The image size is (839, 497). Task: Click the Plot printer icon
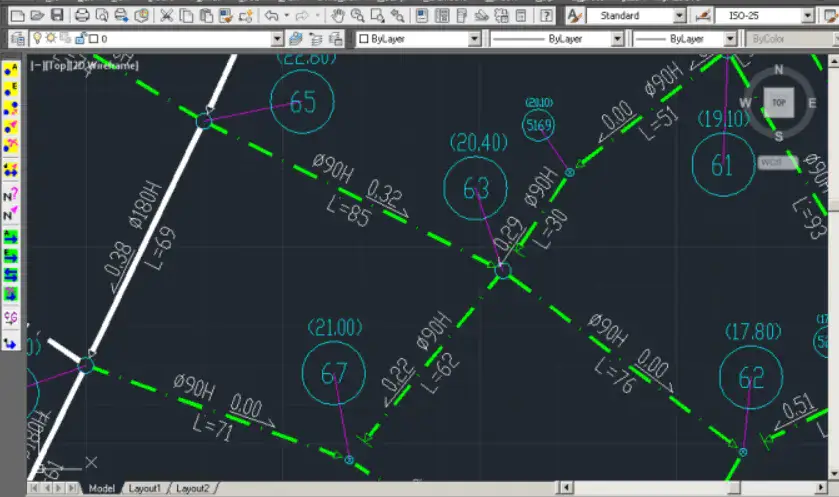[82, 16]
